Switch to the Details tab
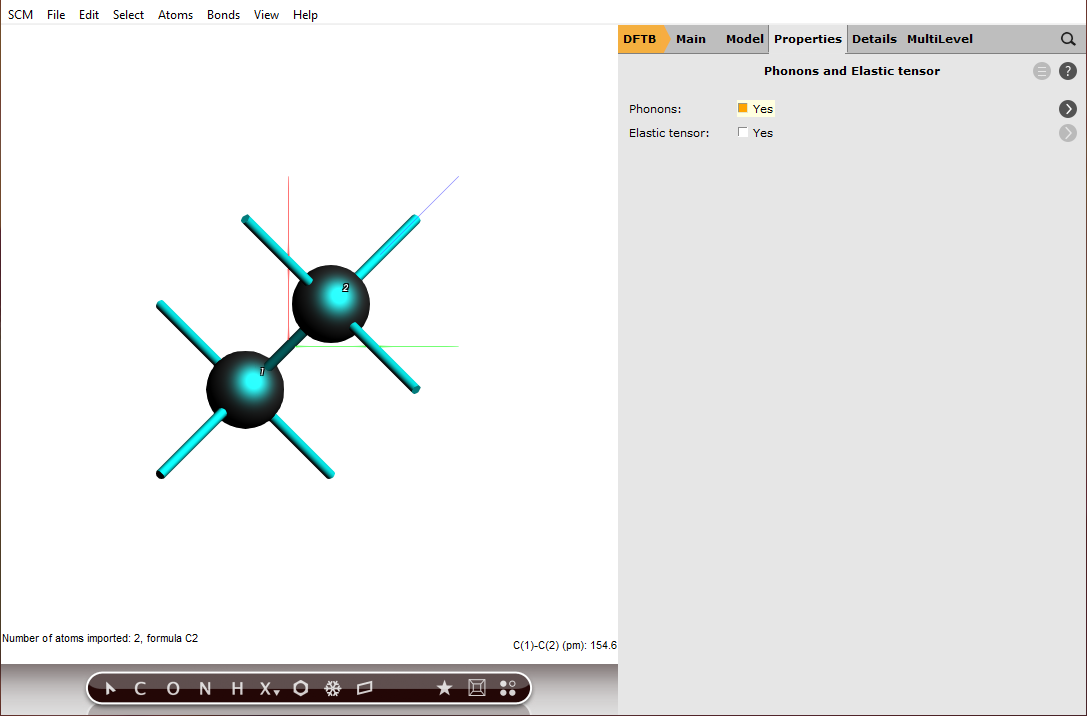1087x716 pixels. [x=874, y=40]
